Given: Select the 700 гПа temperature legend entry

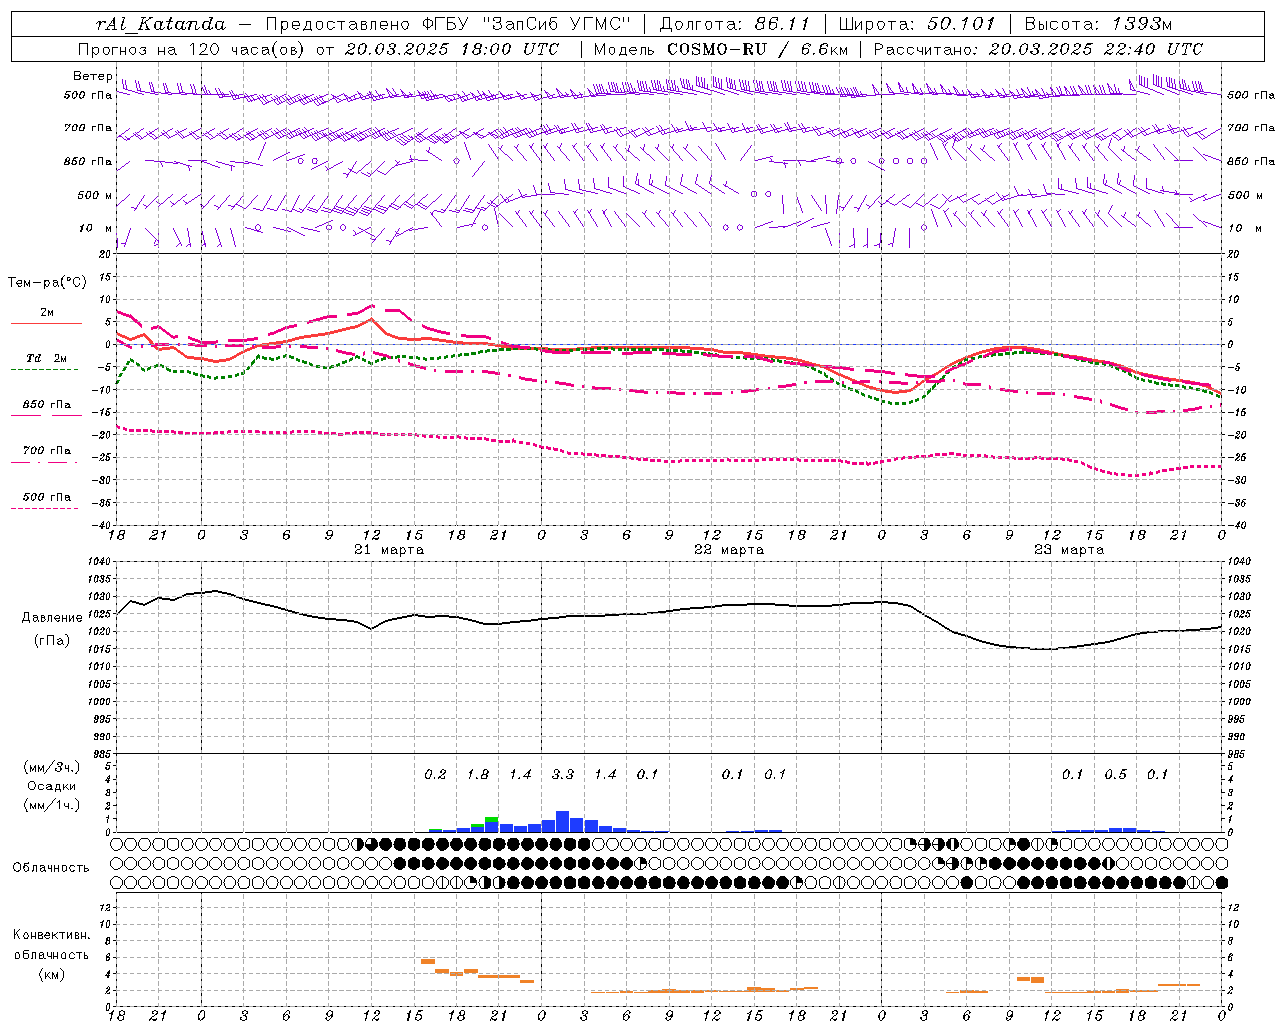Looking at the screenshot, I should [46, 451].
